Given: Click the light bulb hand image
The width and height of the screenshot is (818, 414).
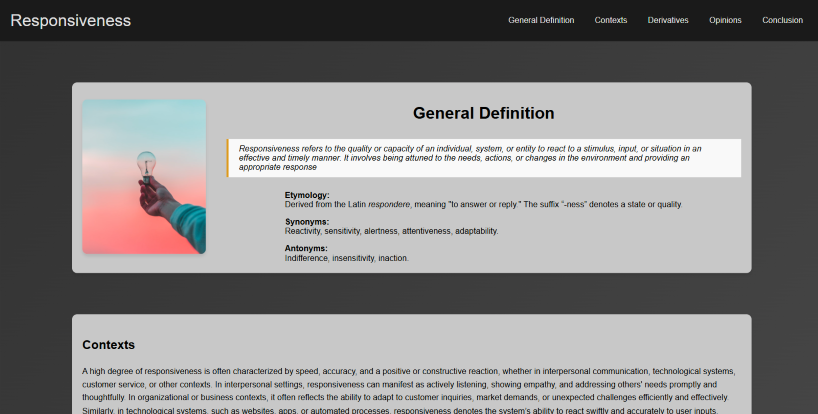Looking at the screenshot, I should coord(144,177).
